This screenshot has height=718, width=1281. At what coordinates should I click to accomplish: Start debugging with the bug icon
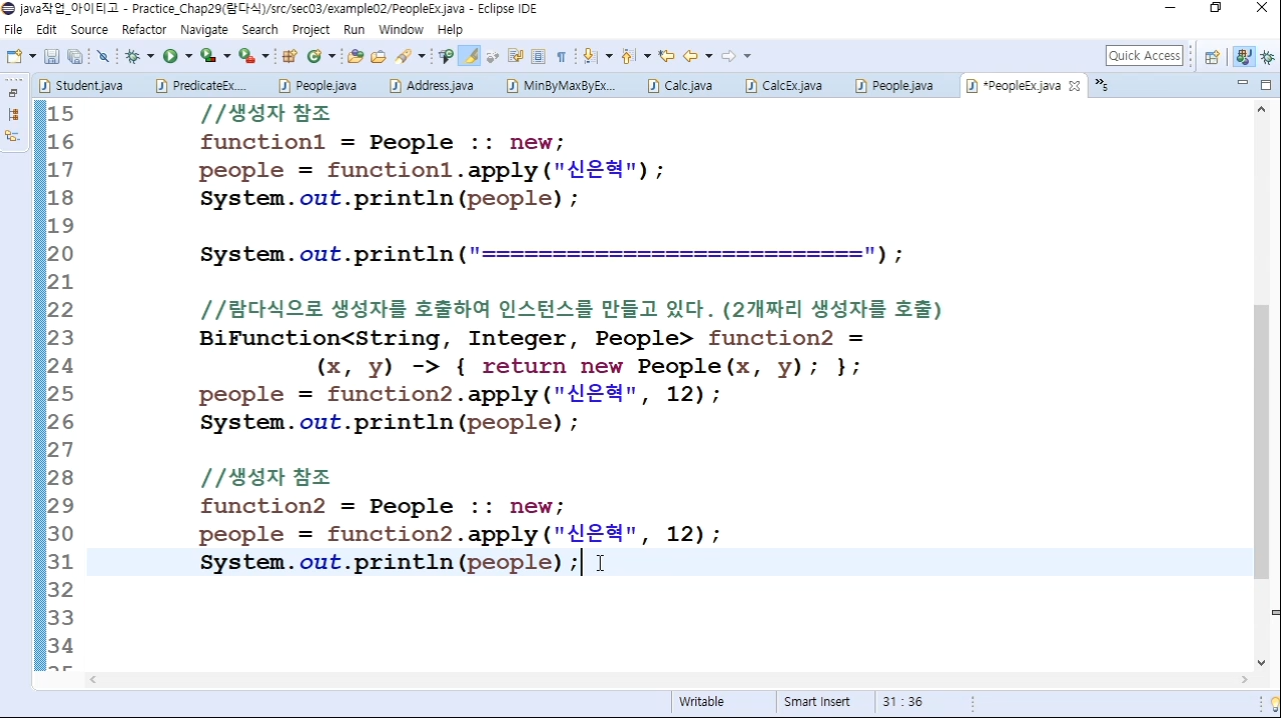[x=132, y=56]
